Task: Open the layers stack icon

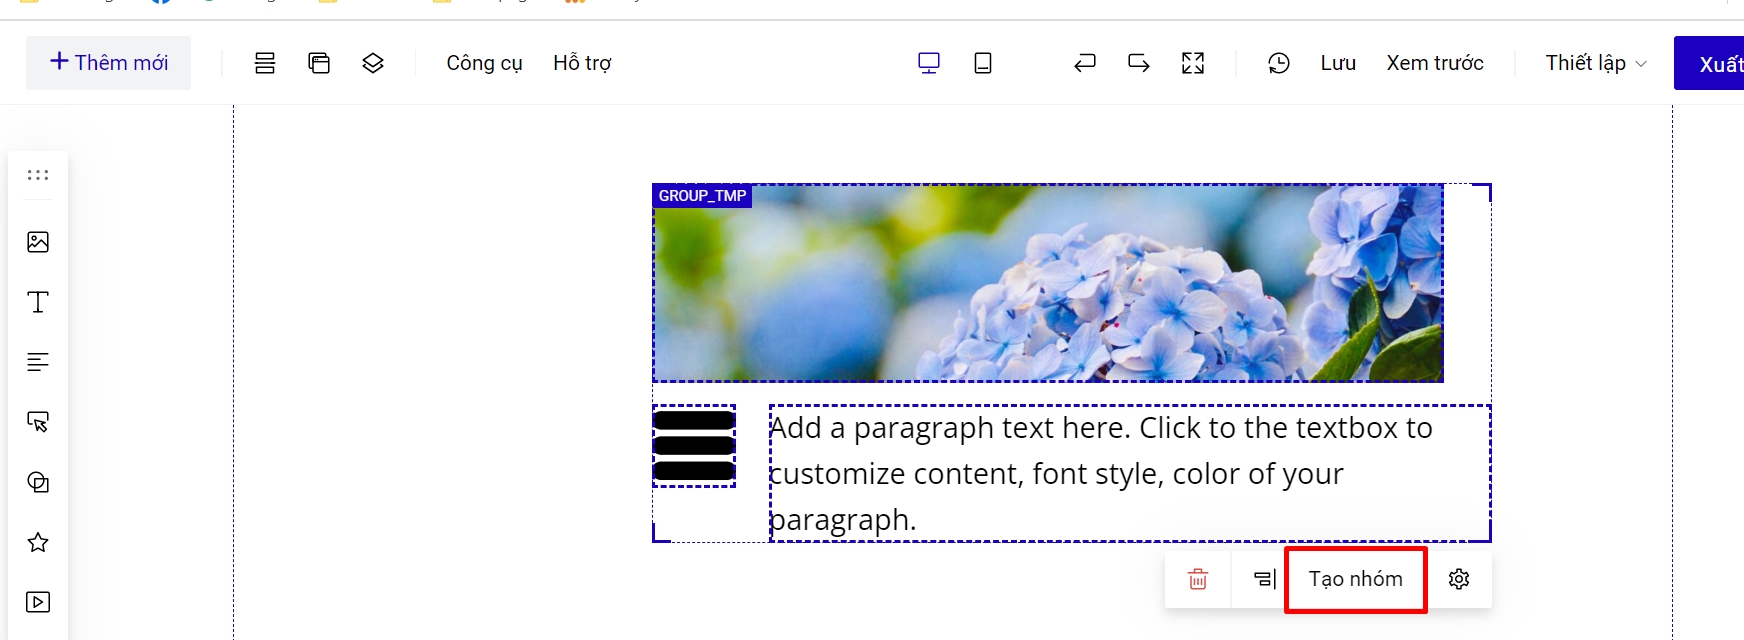Action: click(x=373, y=63)
